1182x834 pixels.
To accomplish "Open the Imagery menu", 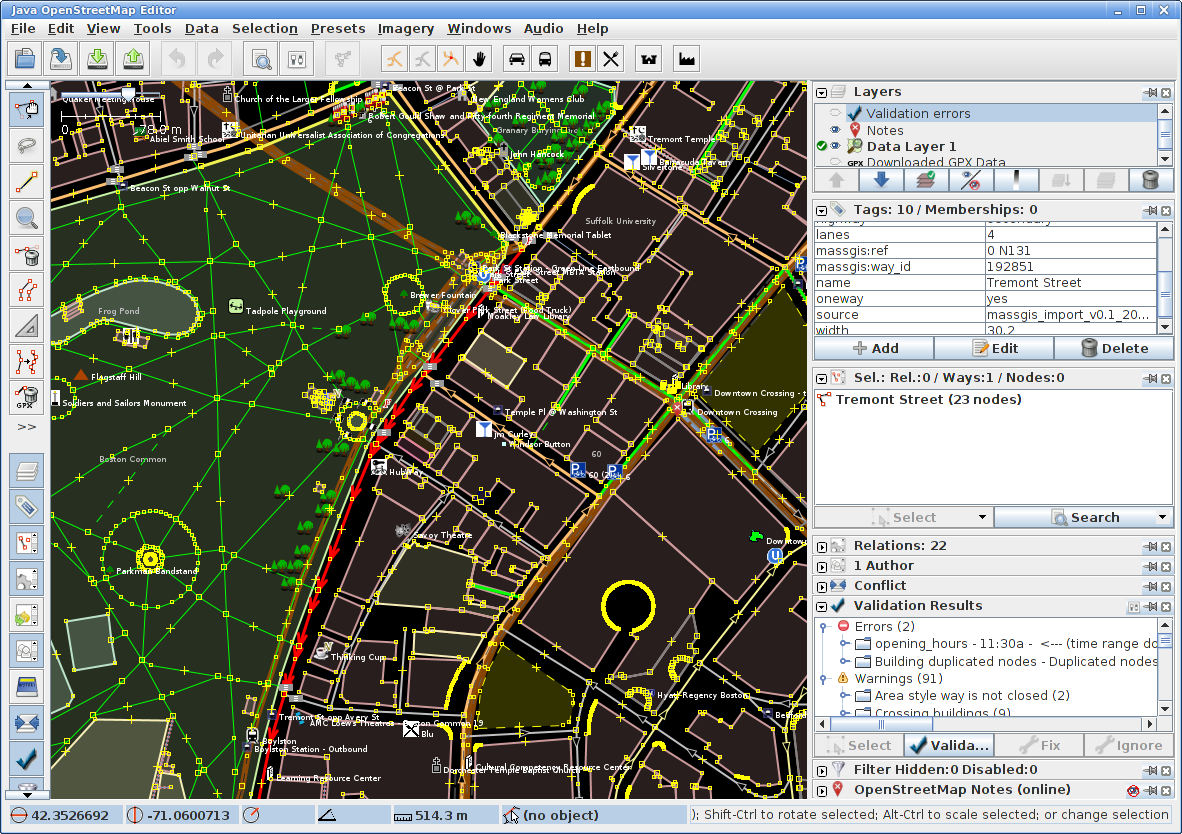I will click(x=405, y=29).
